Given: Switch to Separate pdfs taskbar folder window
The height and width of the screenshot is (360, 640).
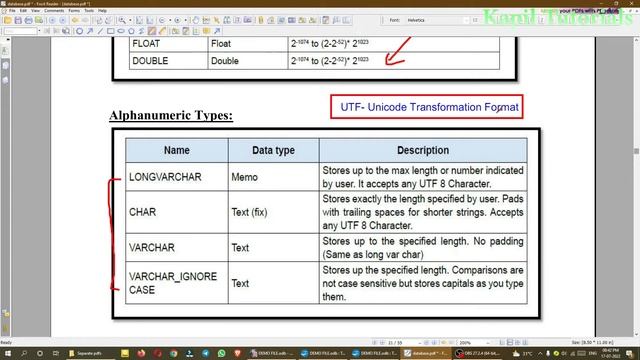Looking at the screenshot, I should point(90,353).
